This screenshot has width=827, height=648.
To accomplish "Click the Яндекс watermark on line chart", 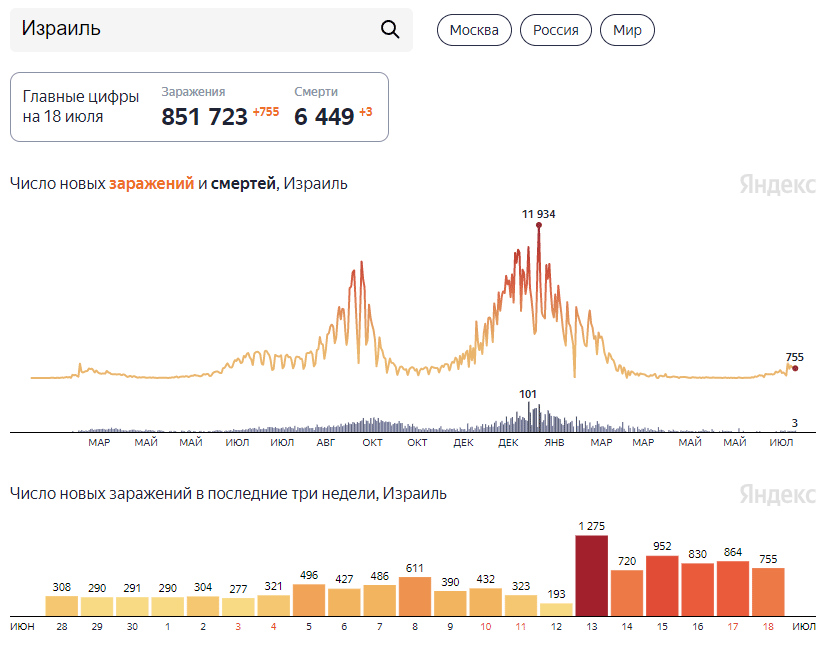I will (x=777, y=184).
